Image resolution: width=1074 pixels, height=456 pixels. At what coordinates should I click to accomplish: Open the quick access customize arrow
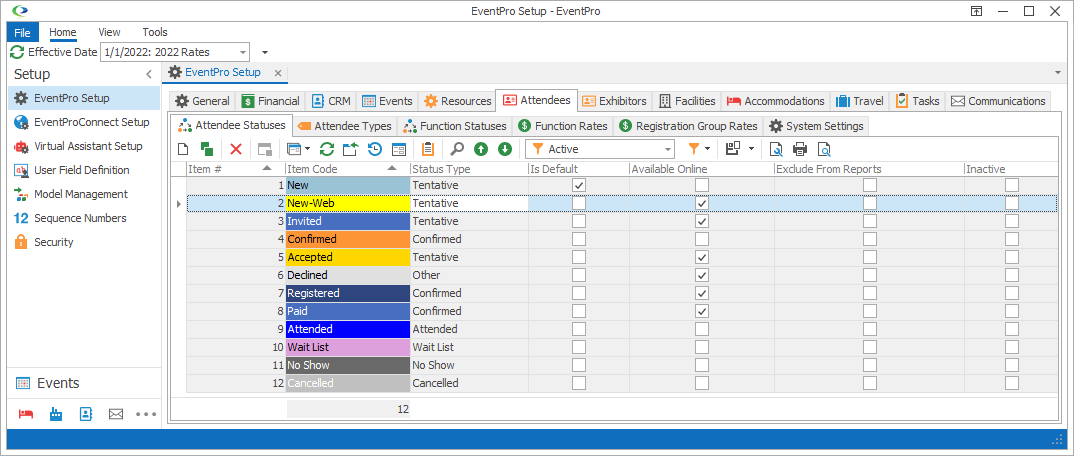coord(265,53)
